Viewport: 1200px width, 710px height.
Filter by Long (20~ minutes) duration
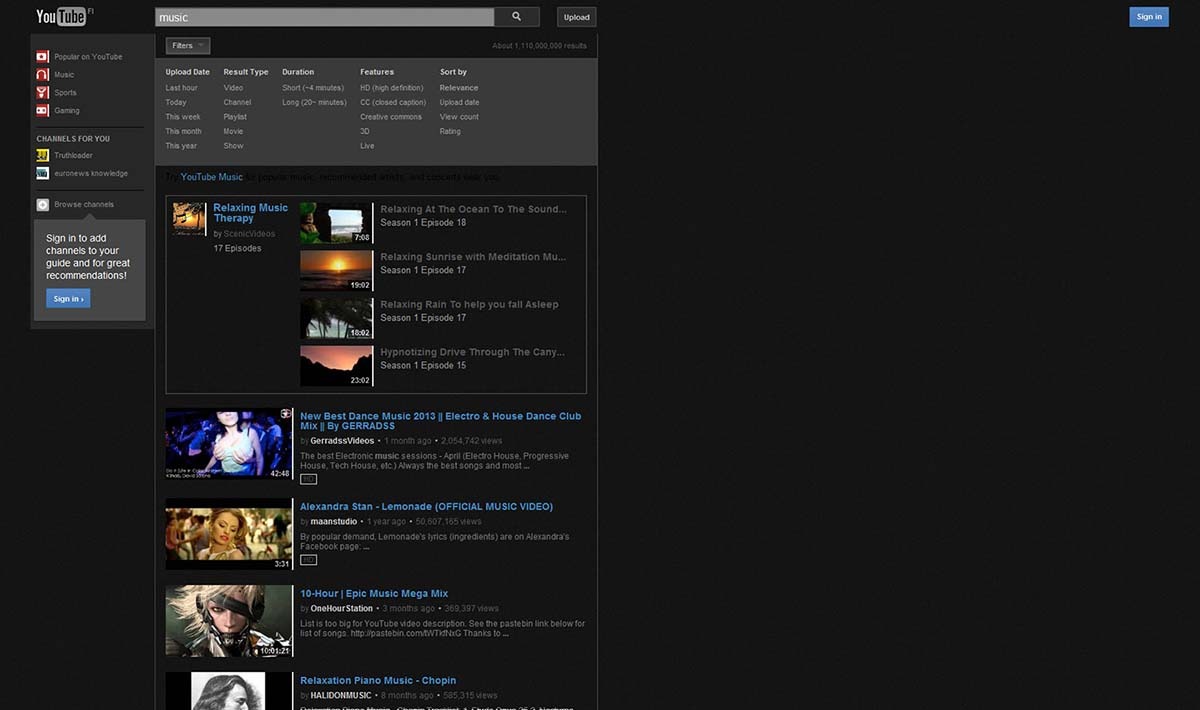tap(314, 102)
